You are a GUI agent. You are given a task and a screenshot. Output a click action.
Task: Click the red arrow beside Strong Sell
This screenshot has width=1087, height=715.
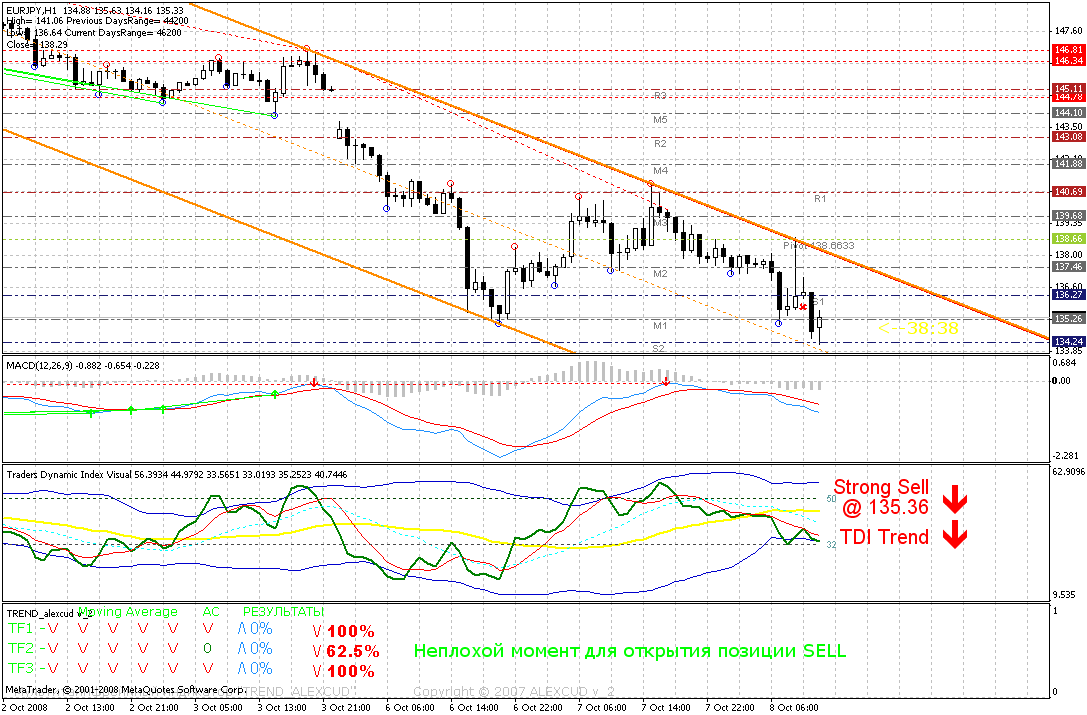pos(955,499)
